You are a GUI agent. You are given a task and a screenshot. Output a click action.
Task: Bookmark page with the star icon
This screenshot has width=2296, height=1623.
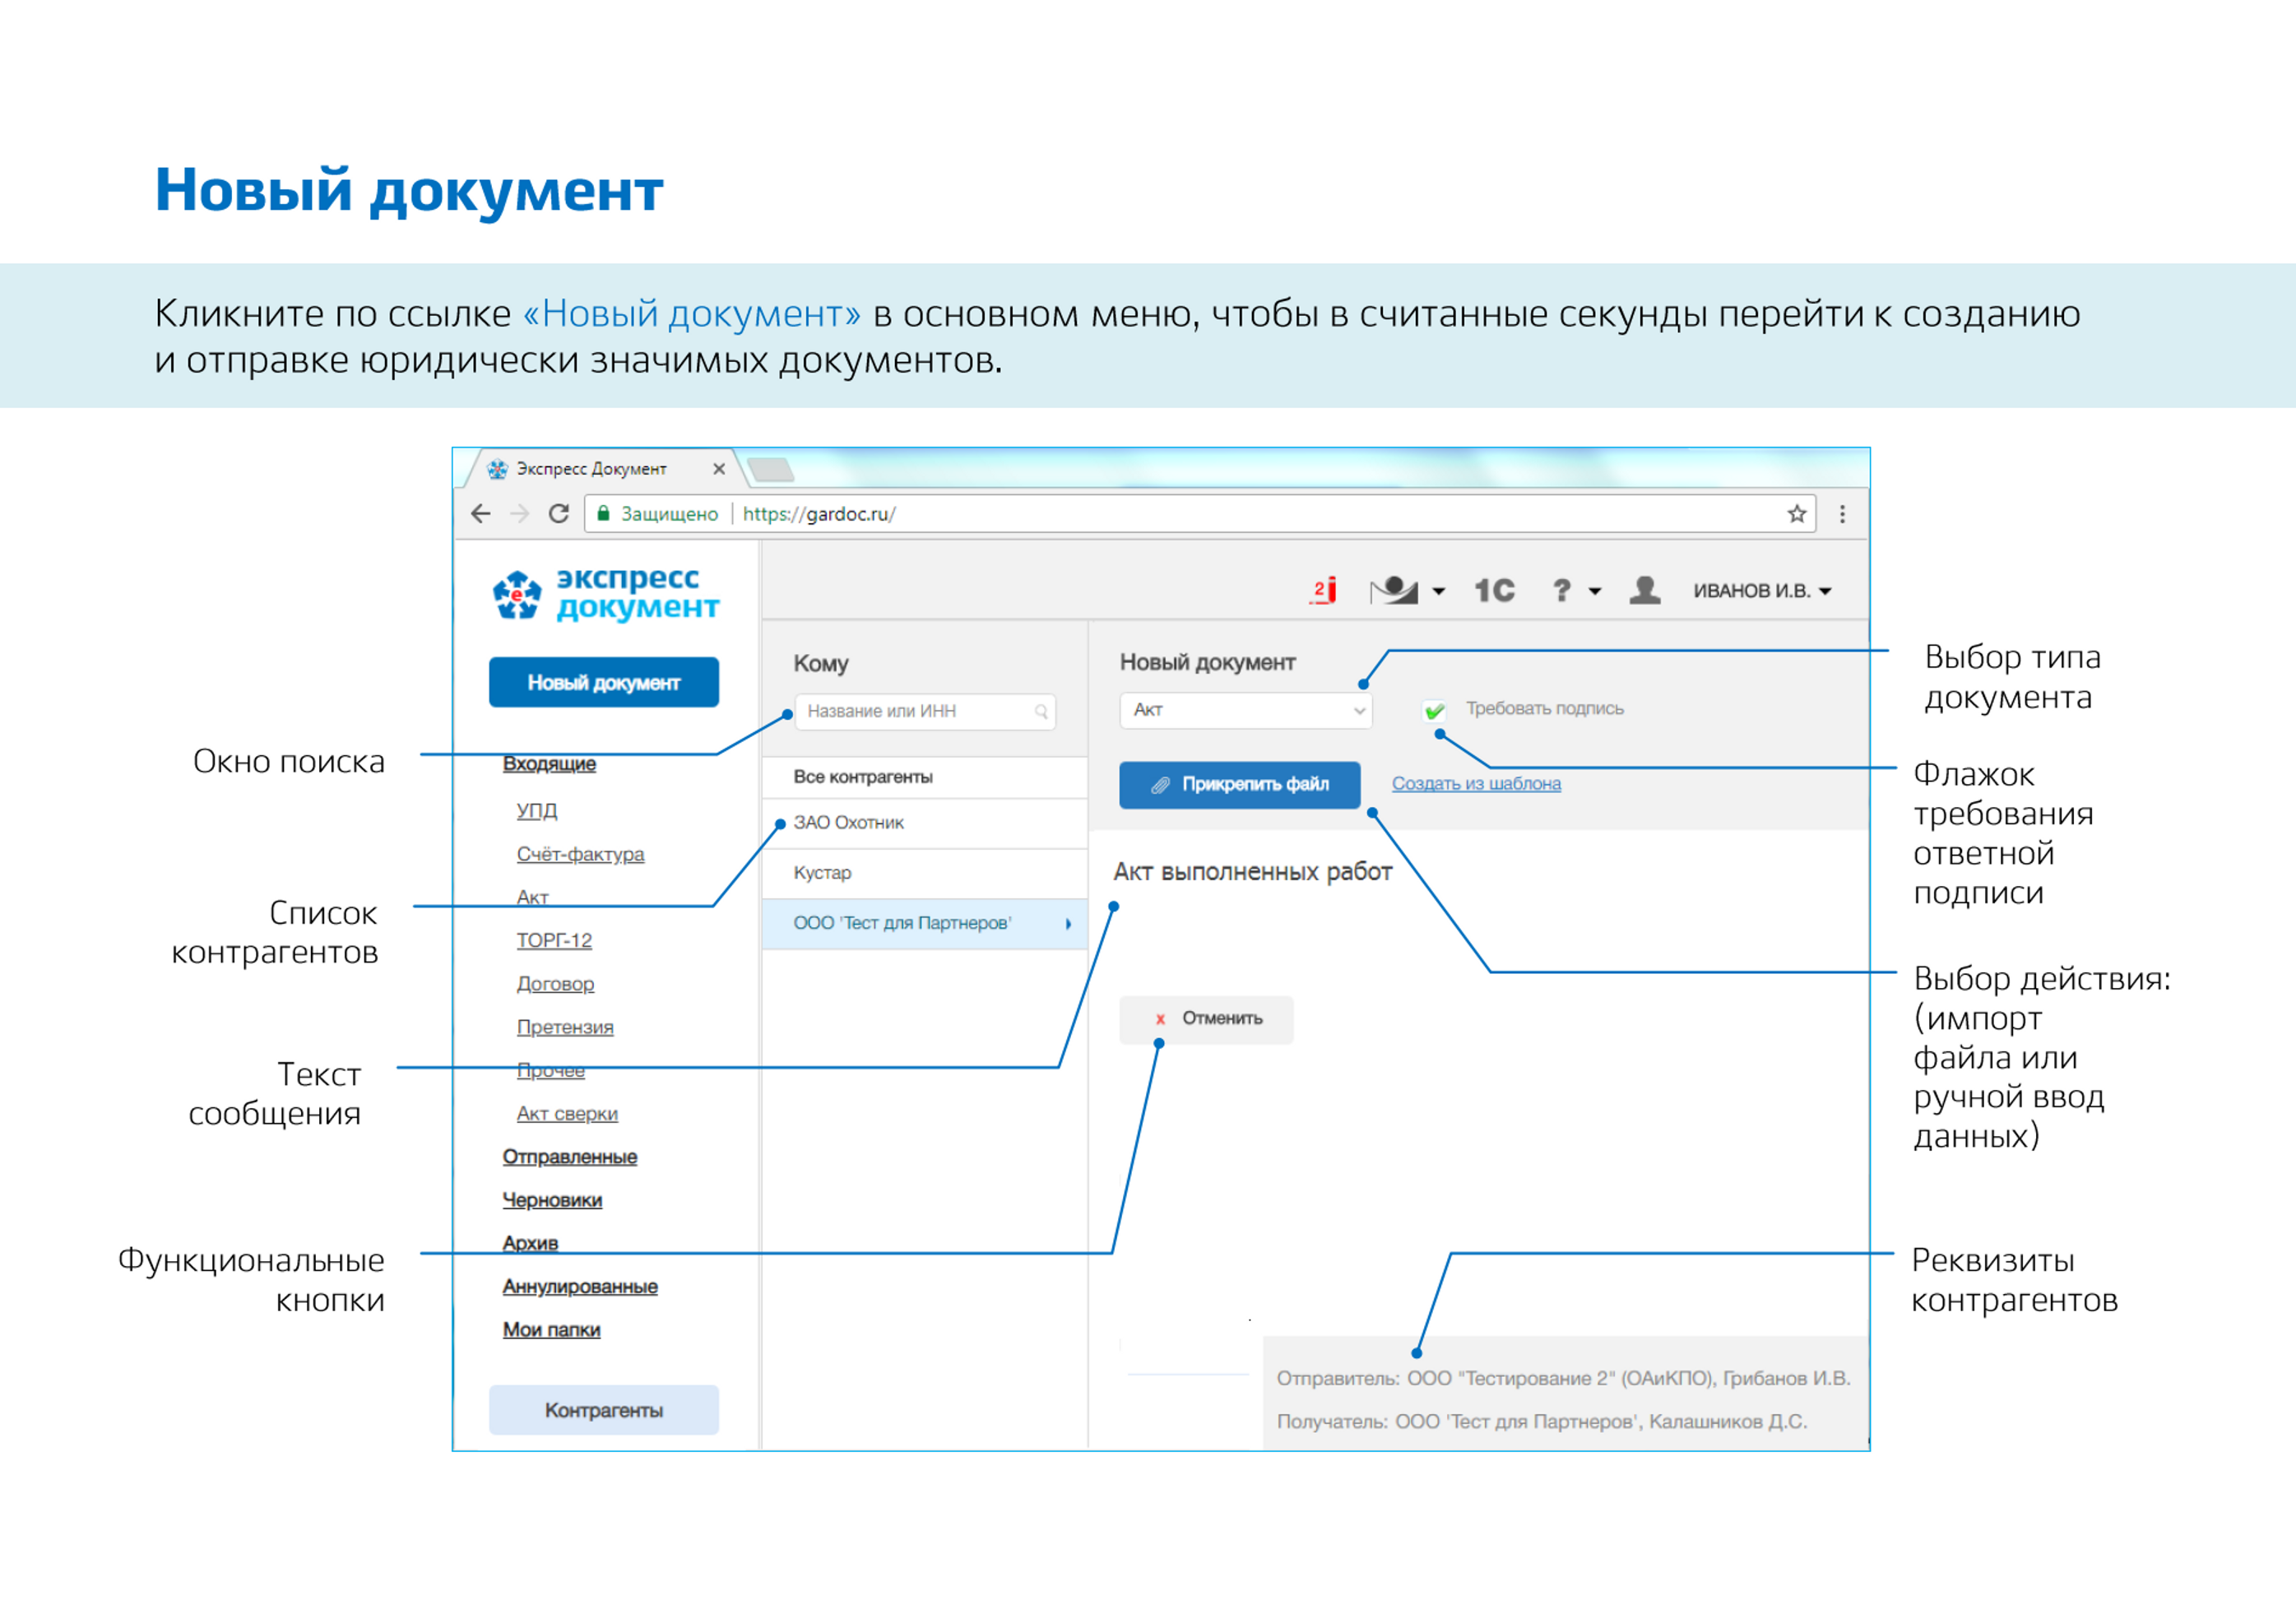point(1797,514)
